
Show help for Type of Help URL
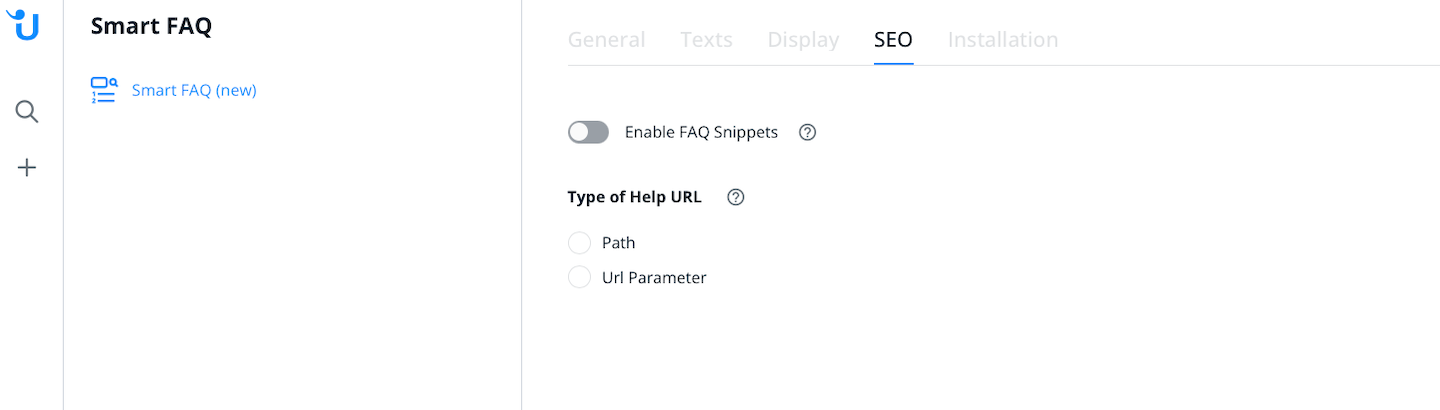(x=736, y=197)
